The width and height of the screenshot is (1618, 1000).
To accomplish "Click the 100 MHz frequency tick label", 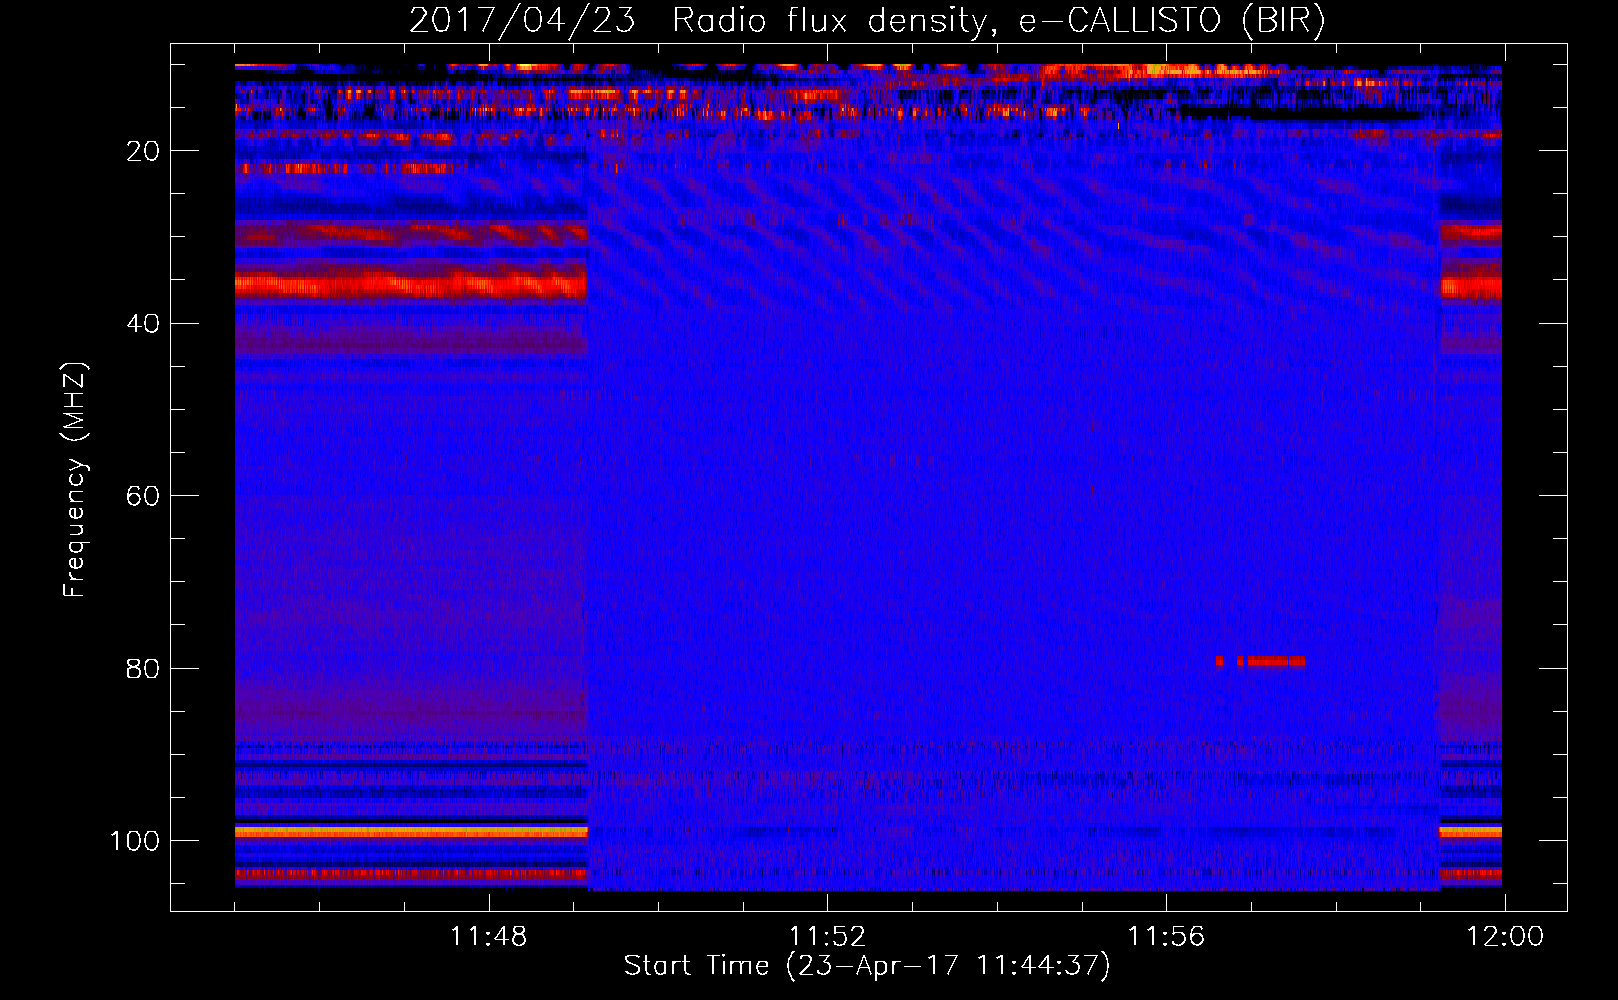I will click(x=134, y=841).
